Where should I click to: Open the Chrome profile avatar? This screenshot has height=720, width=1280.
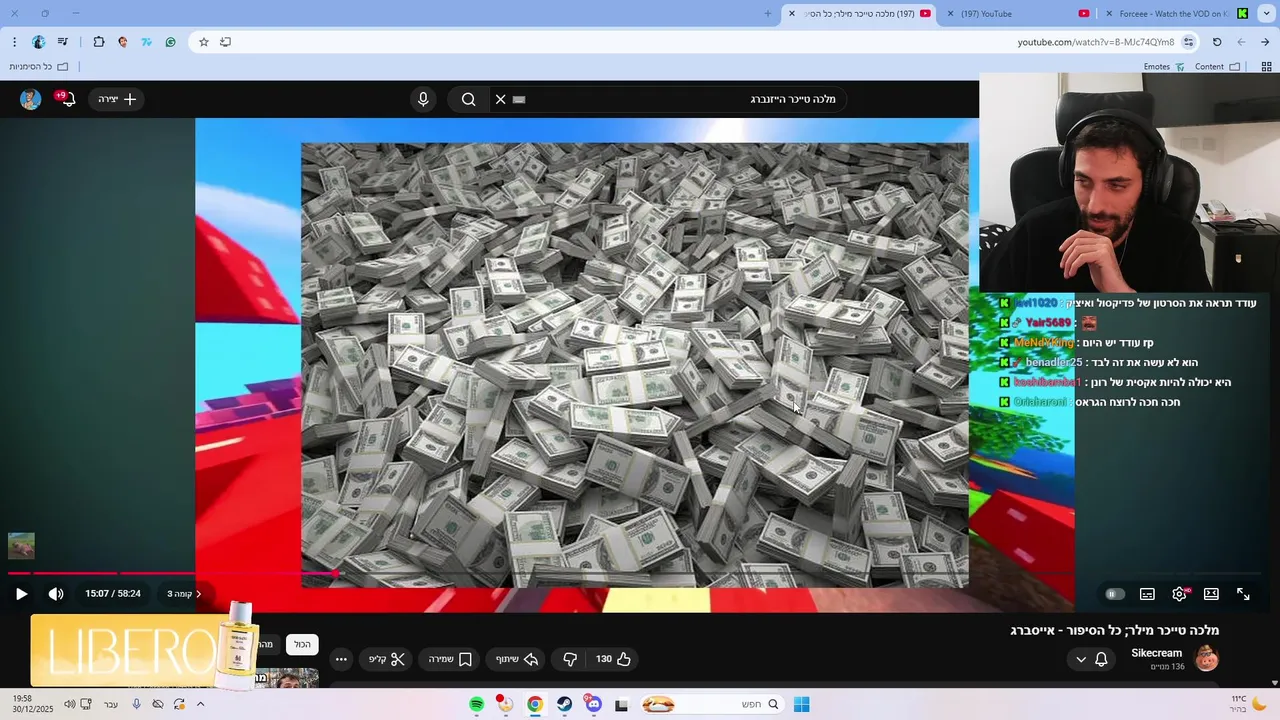click(x=39, y=42)
